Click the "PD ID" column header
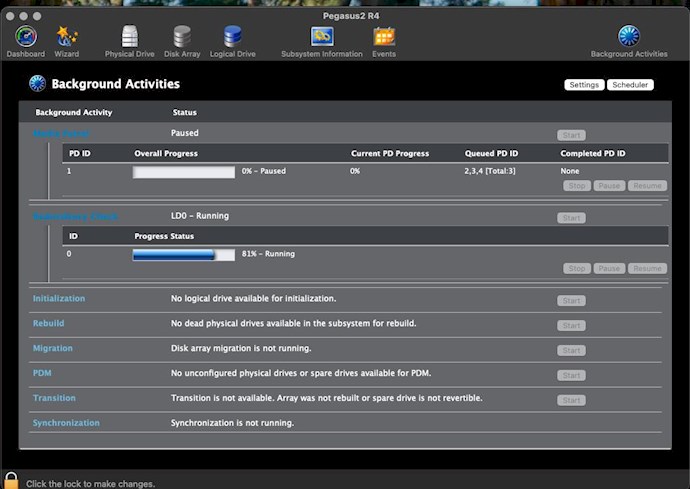The image size is (690, 489). click(x=80, y=153)
